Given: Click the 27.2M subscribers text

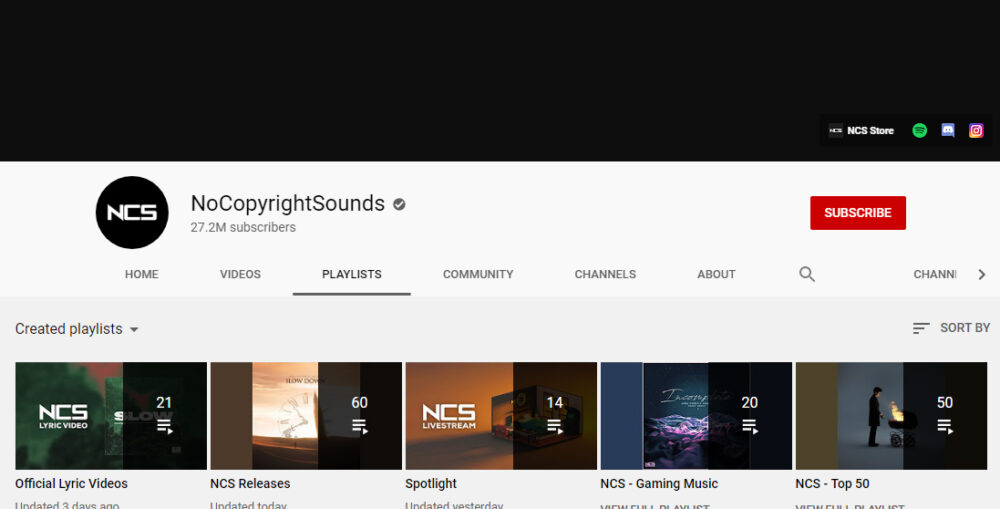Looking at the screenshot, I should [243, 227].
